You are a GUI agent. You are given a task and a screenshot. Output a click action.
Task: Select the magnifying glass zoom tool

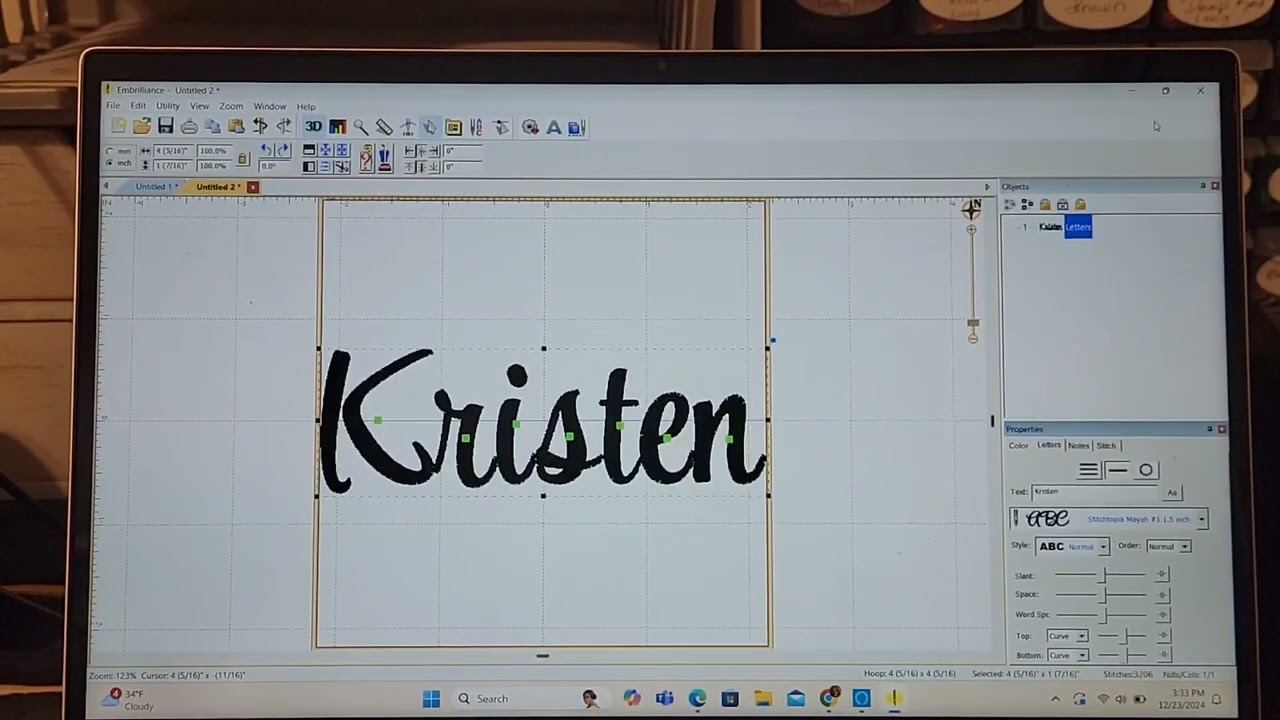tap(361, 127)
